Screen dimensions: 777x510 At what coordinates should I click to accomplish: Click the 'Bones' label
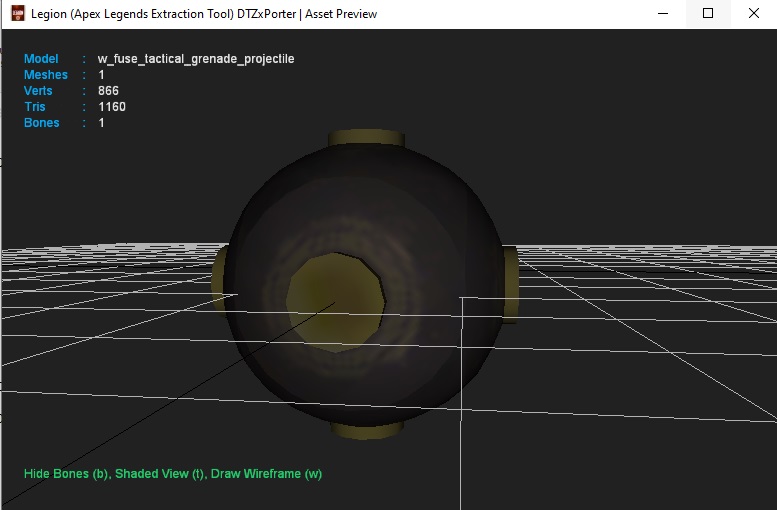coord(42,122)
